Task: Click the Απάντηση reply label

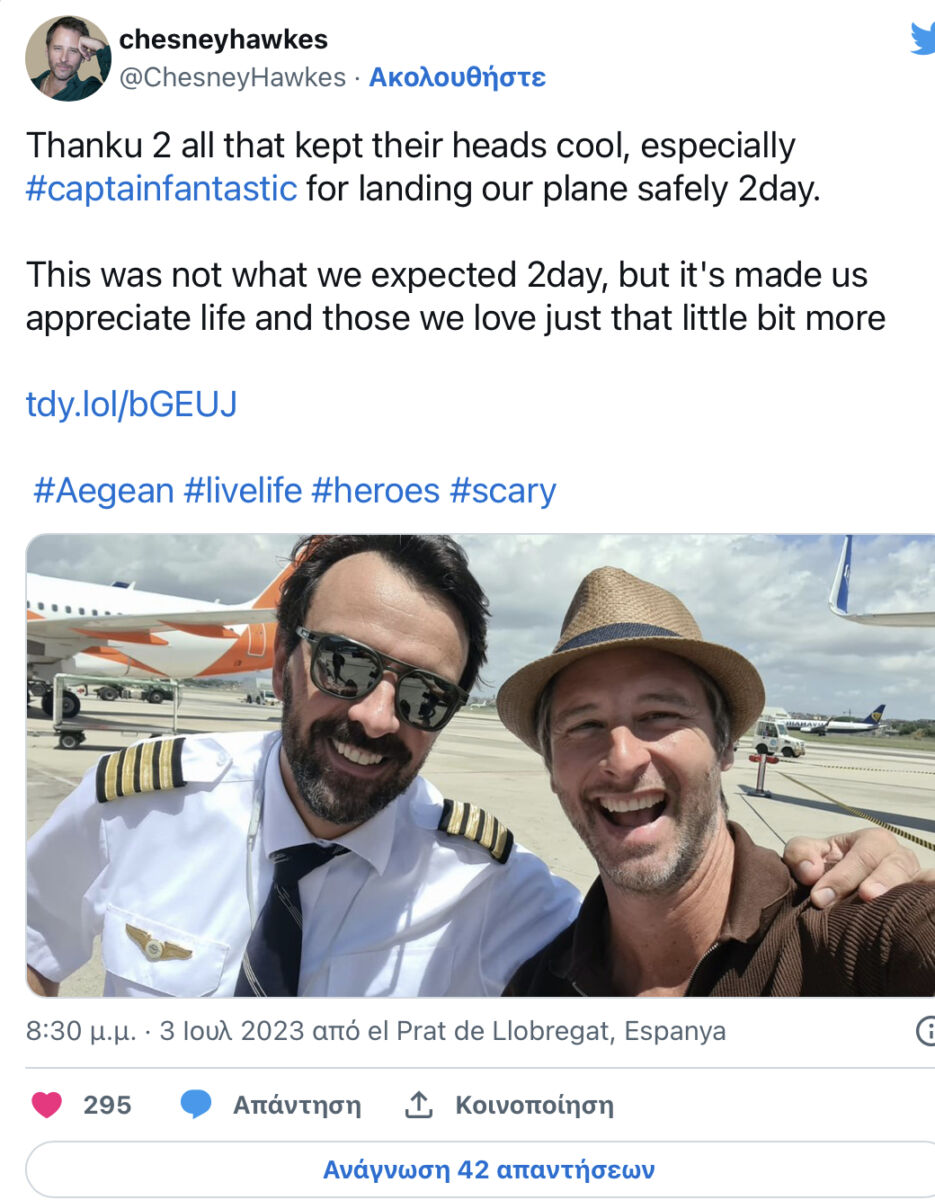Action: pyautogui.click(x=296, y=1105)
